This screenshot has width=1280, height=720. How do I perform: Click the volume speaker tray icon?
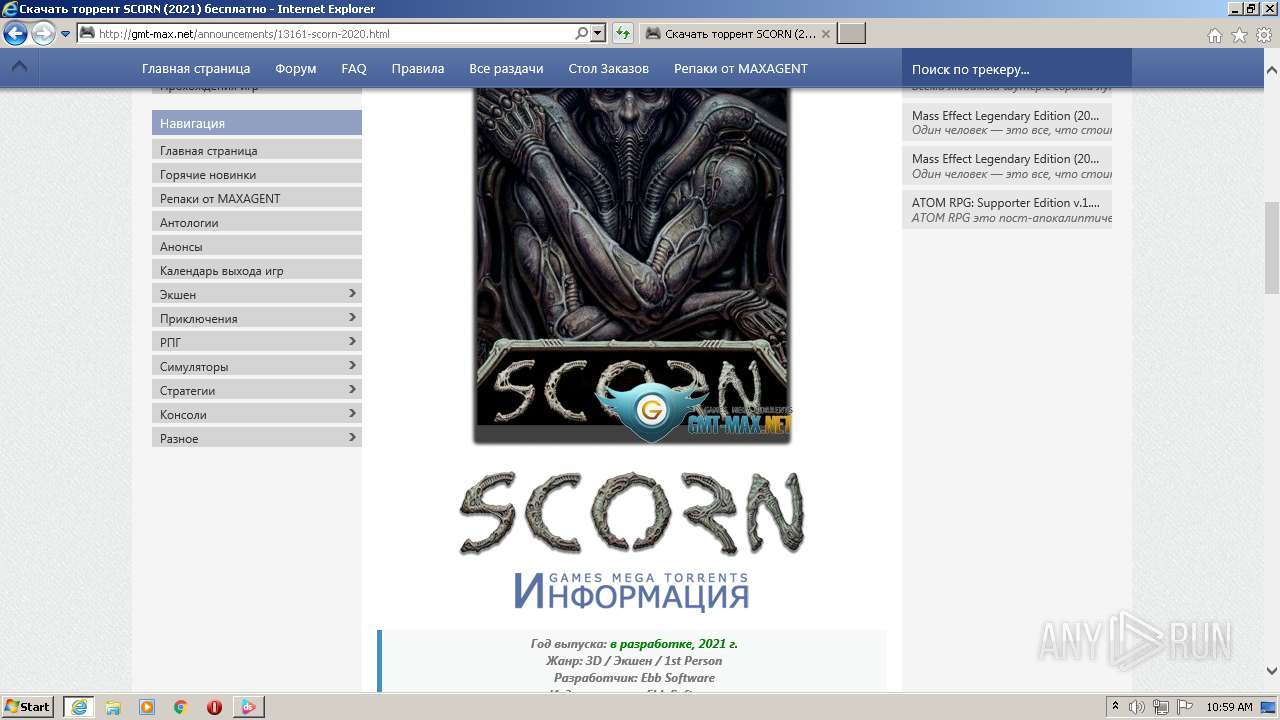1138,707
